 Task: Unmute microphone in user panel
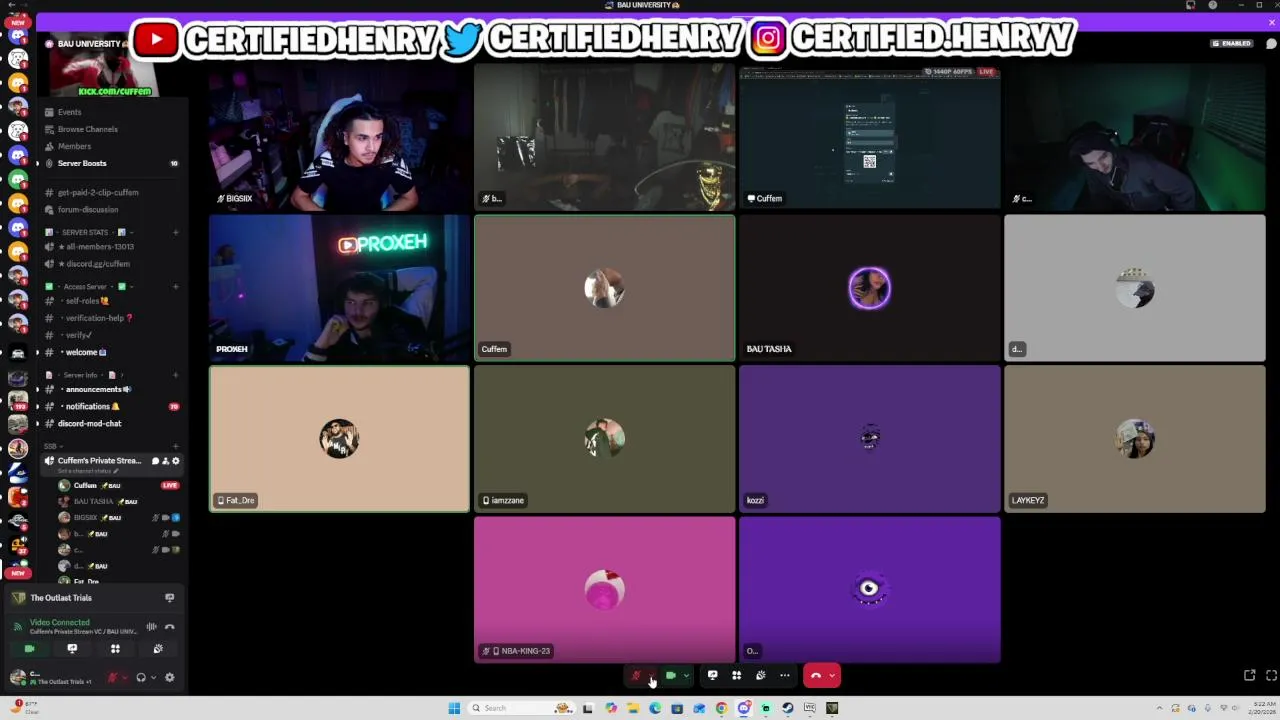[x=112, y=677]
